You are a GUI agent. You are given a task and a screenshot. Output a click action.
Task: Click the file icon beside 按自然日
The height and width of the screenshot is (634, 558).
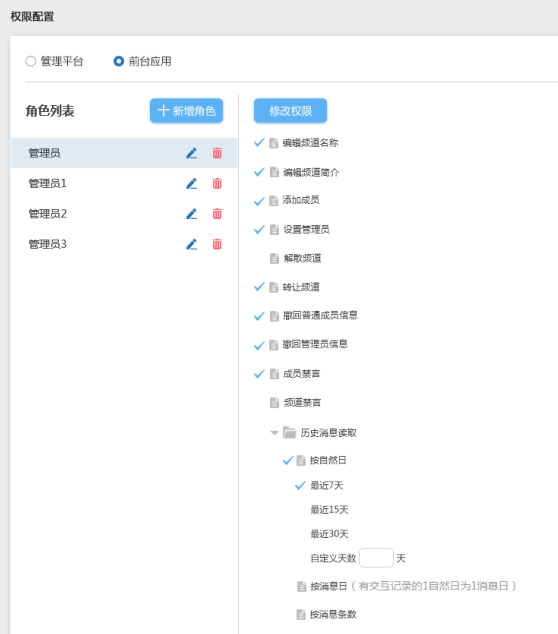tap(301, 461)
